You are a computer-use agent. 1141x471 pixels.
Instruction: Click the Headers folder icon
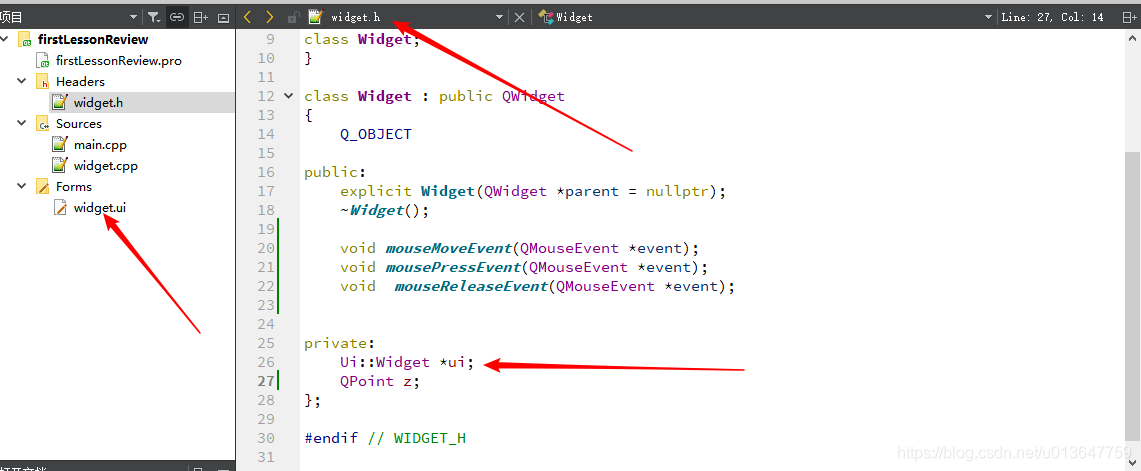[43, 82]
